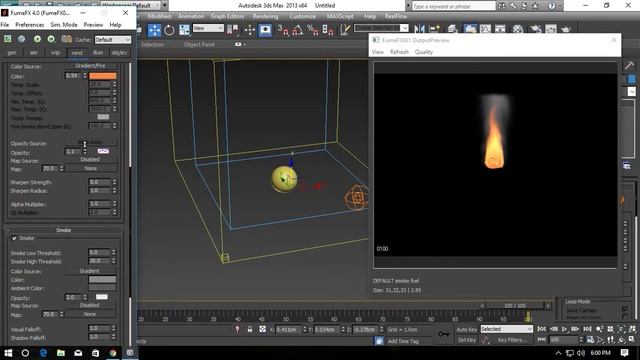Toggle the Angle Snap icon
The width and height of the screenshot is (640, 360).
(298, 30)
